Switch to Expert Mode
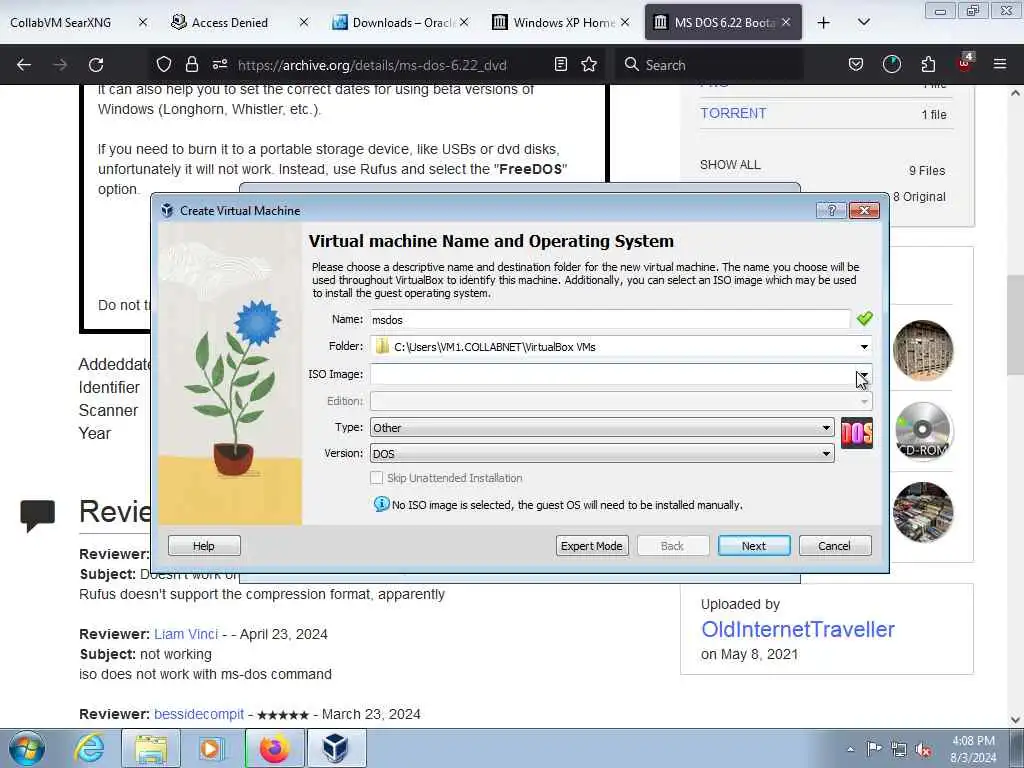 coord(592,546)
